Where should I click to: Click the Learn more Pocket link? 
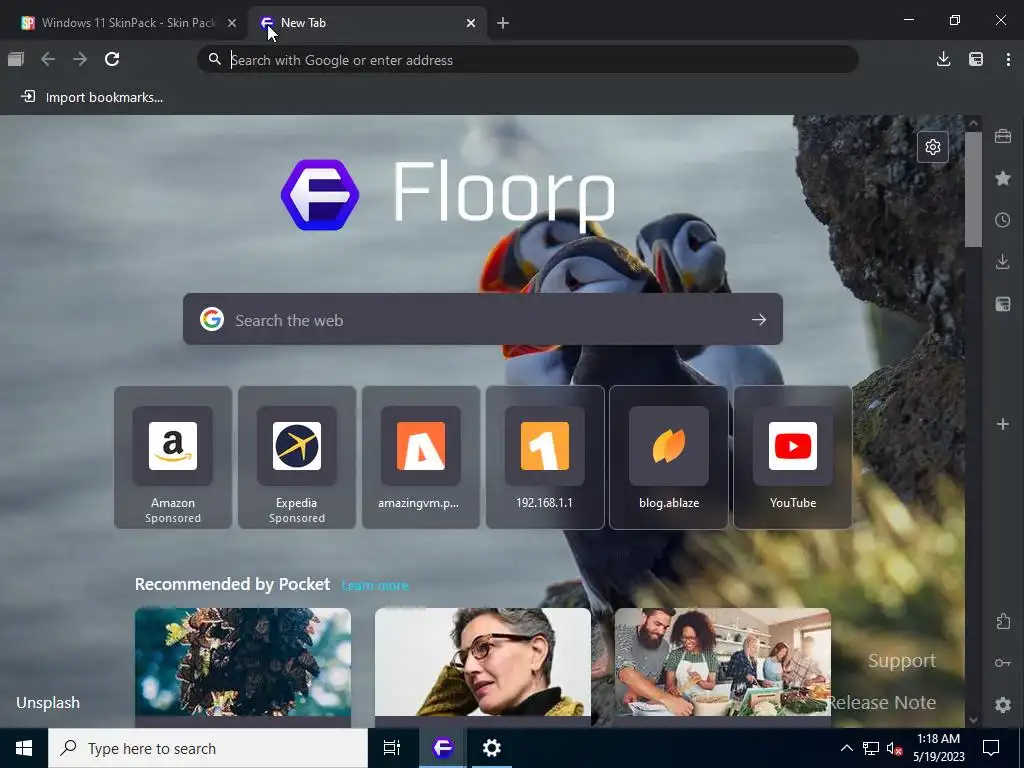pyautogui.click(x=375, y=586)
